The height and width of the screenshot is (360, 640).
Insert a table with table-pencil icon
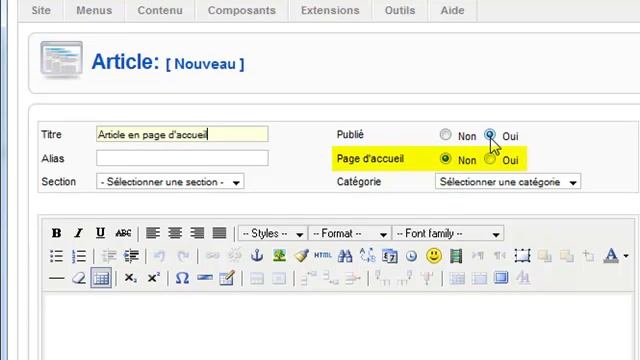[x=227, y=278]
